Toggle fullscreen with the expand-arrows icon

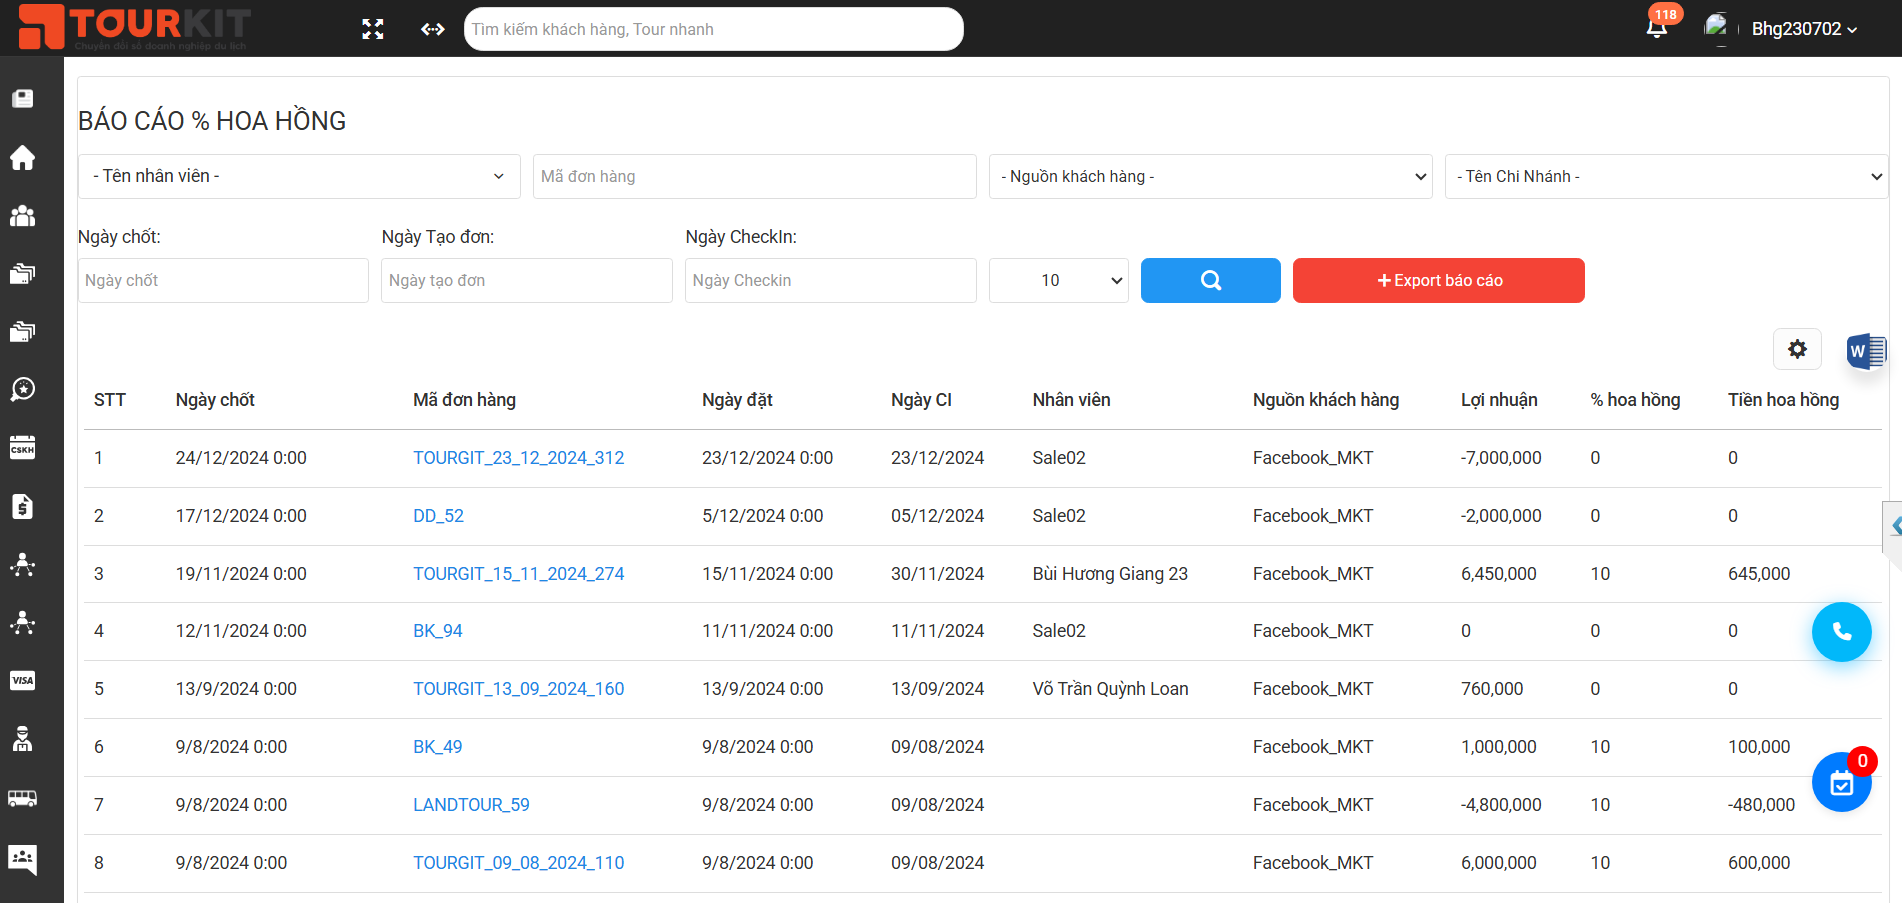[373, 29]
